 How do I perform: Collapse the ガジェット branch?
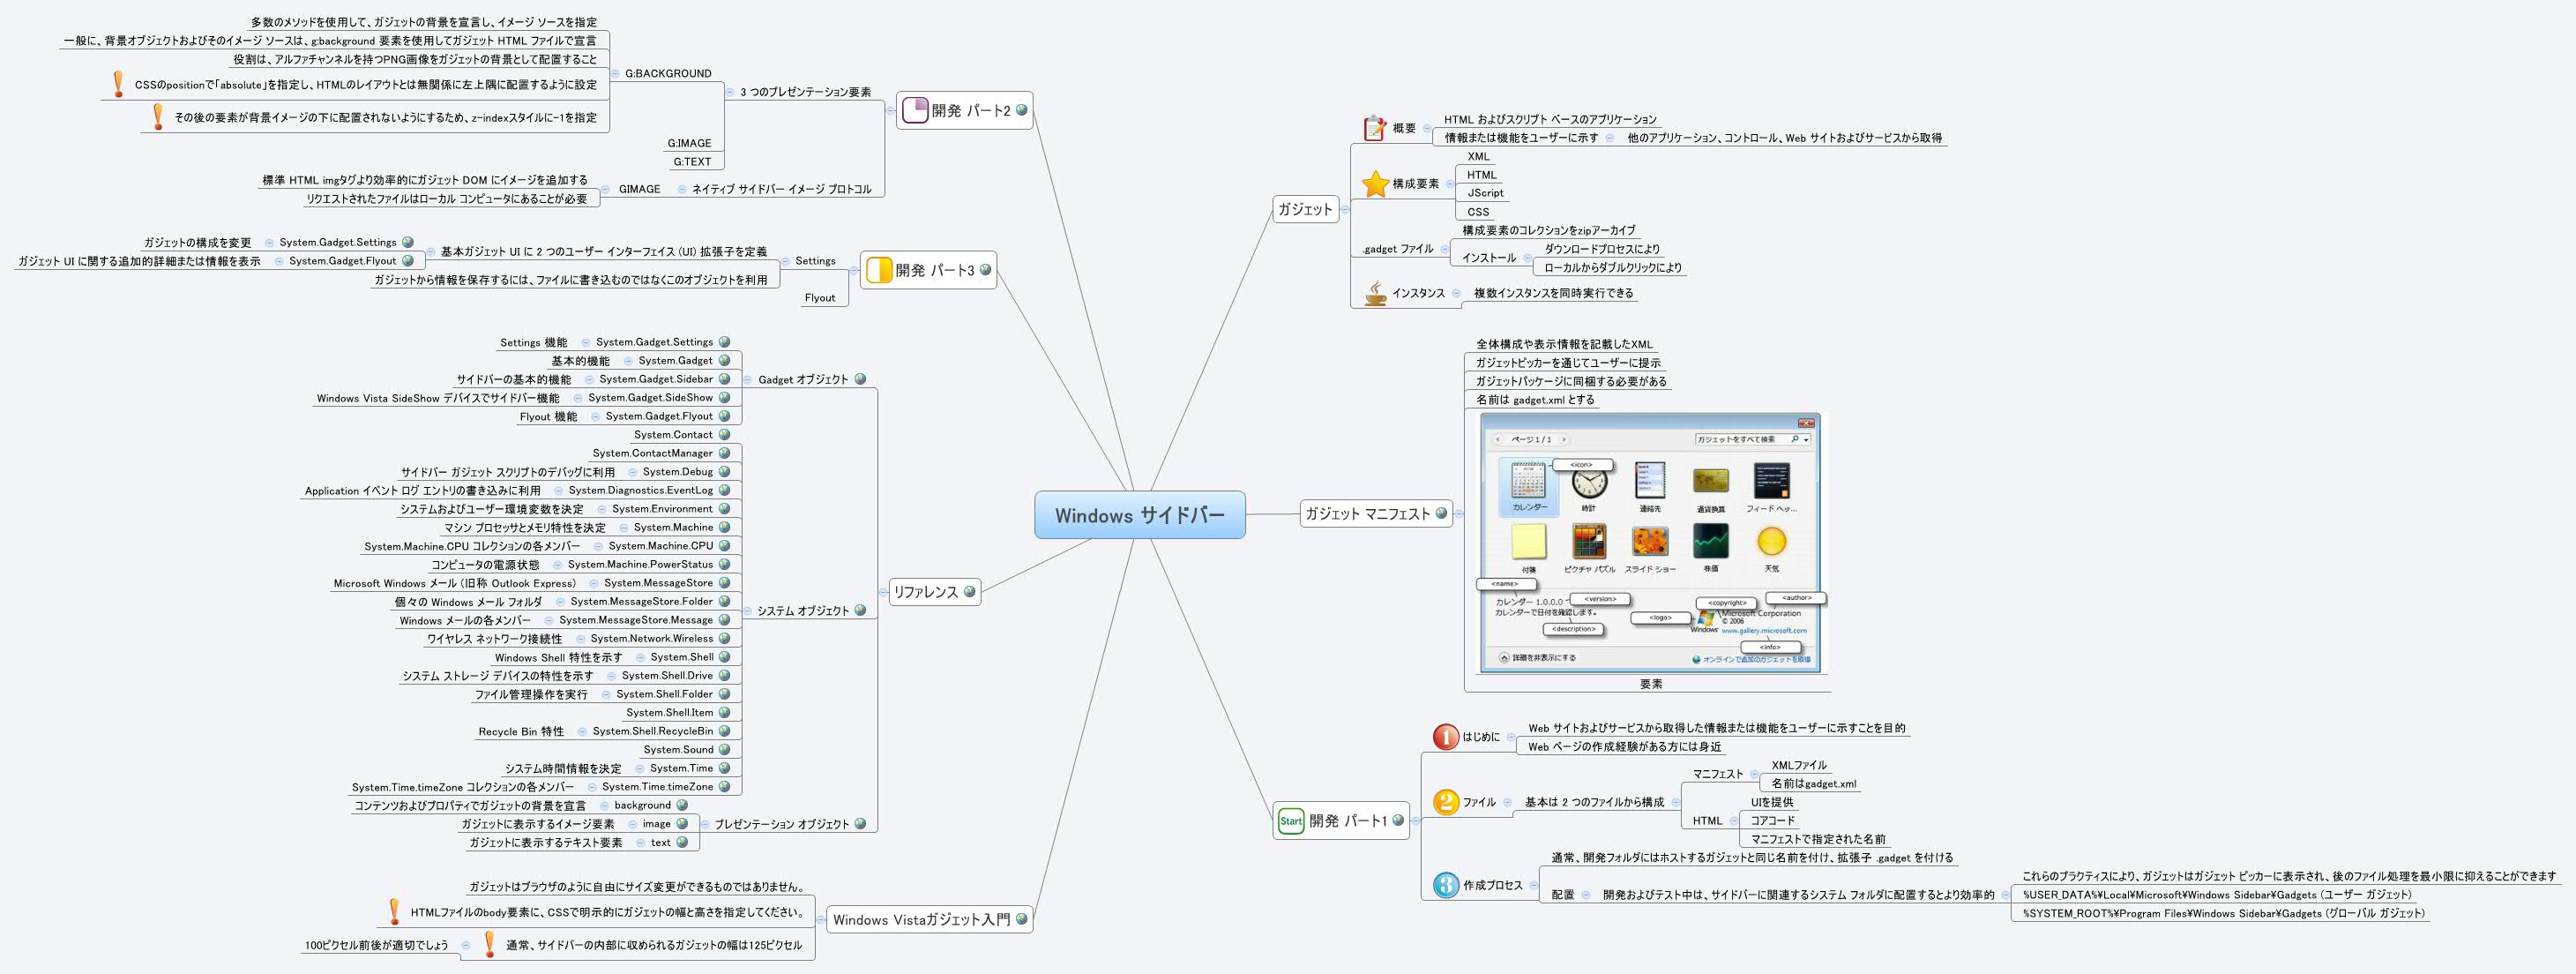tap(1347, 209)
